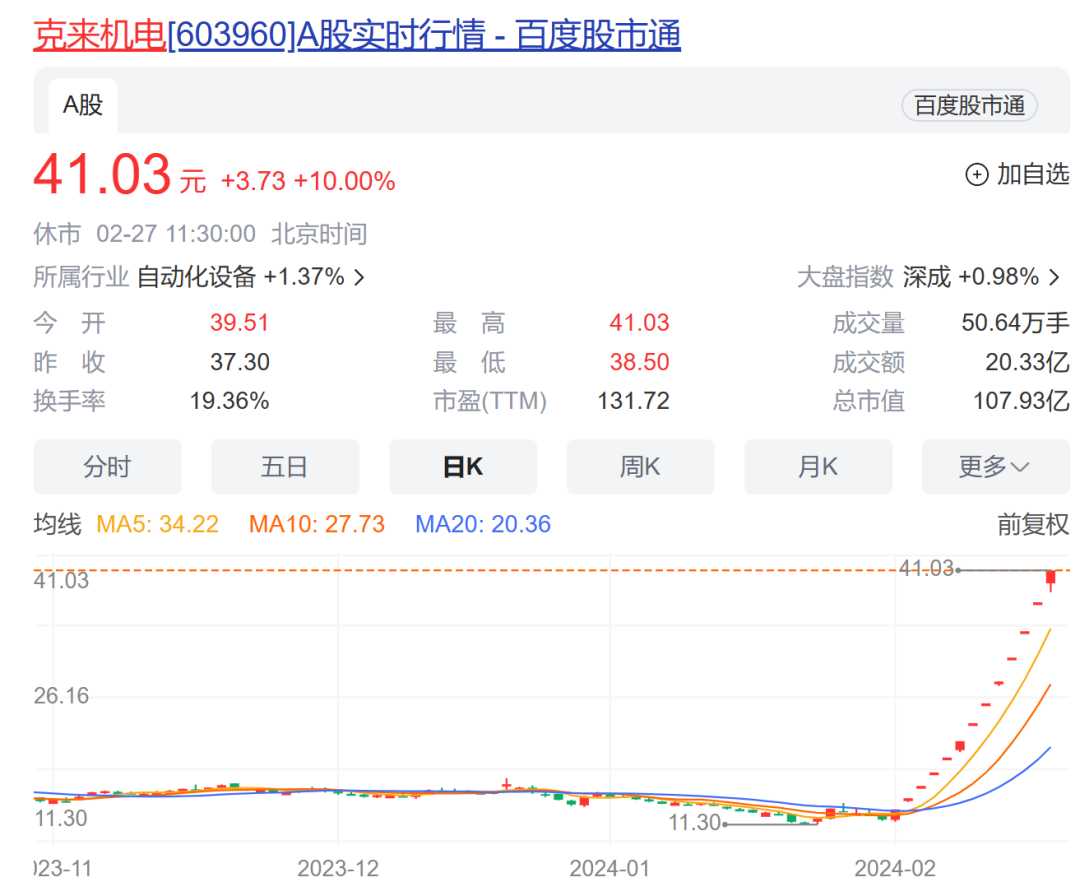Open the 更多 dropdown

996,467
